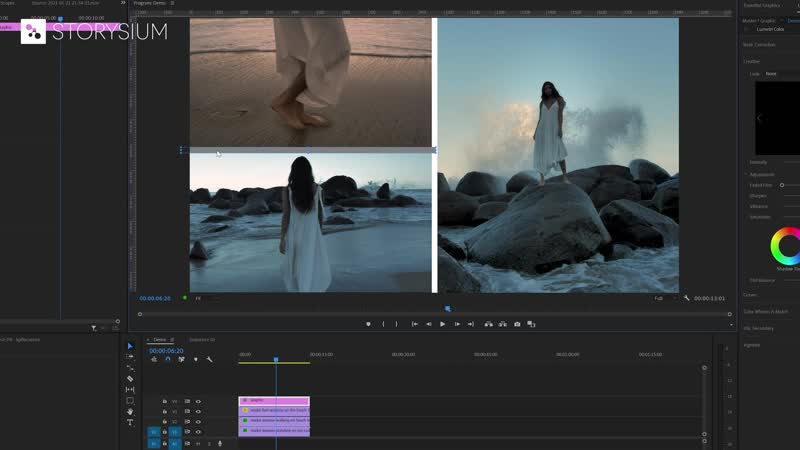
Task: Toggle visibility eye of second video track
Action: [x=198, y=412]
